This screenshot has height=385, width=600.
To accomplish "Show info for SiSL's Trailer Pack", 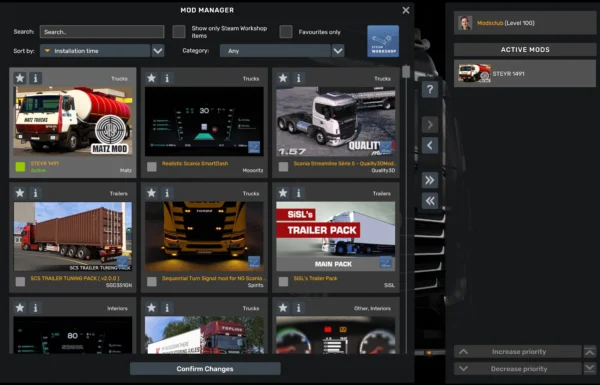I will [x=298, y=193].
